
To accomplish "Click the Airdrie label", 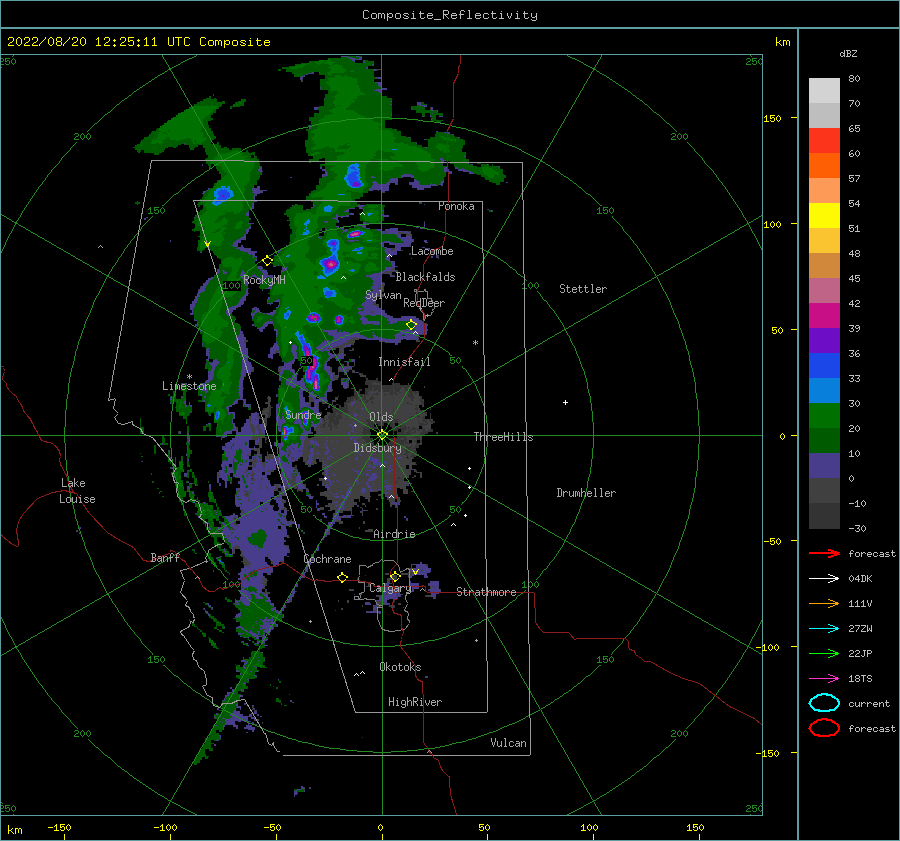I will [x=394, y=534].
